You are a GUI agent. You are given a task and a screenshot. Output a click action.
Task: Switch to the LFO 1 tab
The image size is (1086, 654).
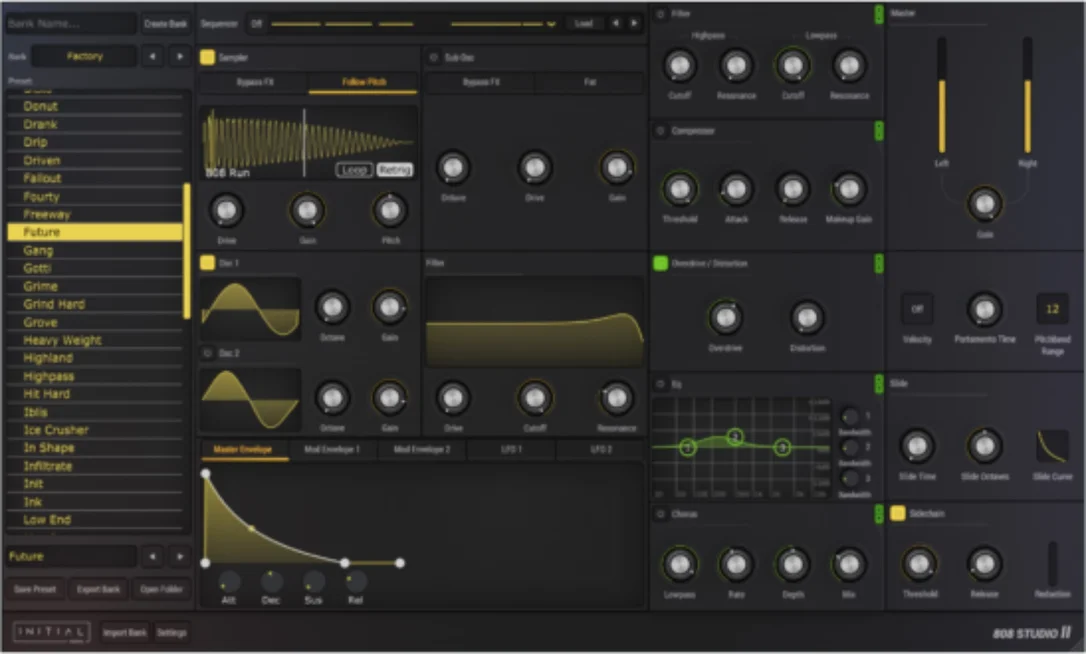511,450
